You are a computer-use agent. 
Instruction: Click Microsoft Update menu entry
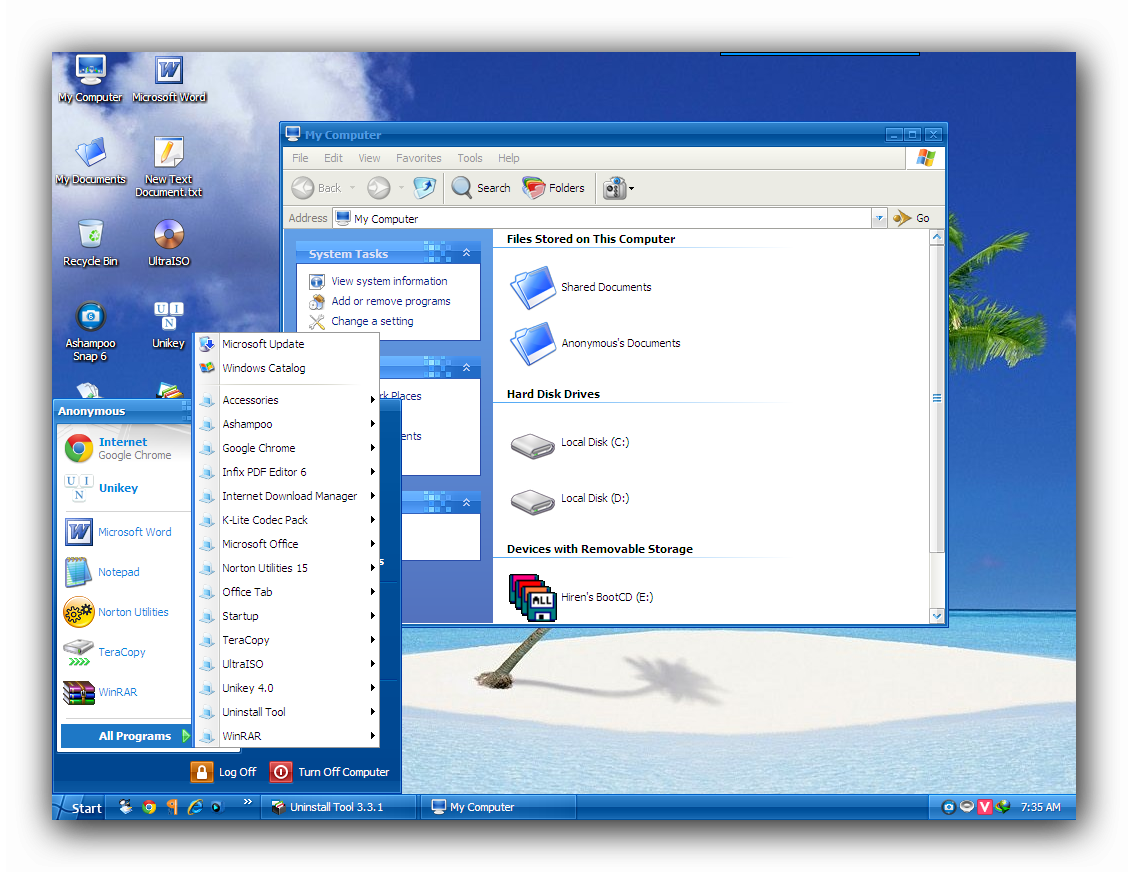click(x=288, y=344)
